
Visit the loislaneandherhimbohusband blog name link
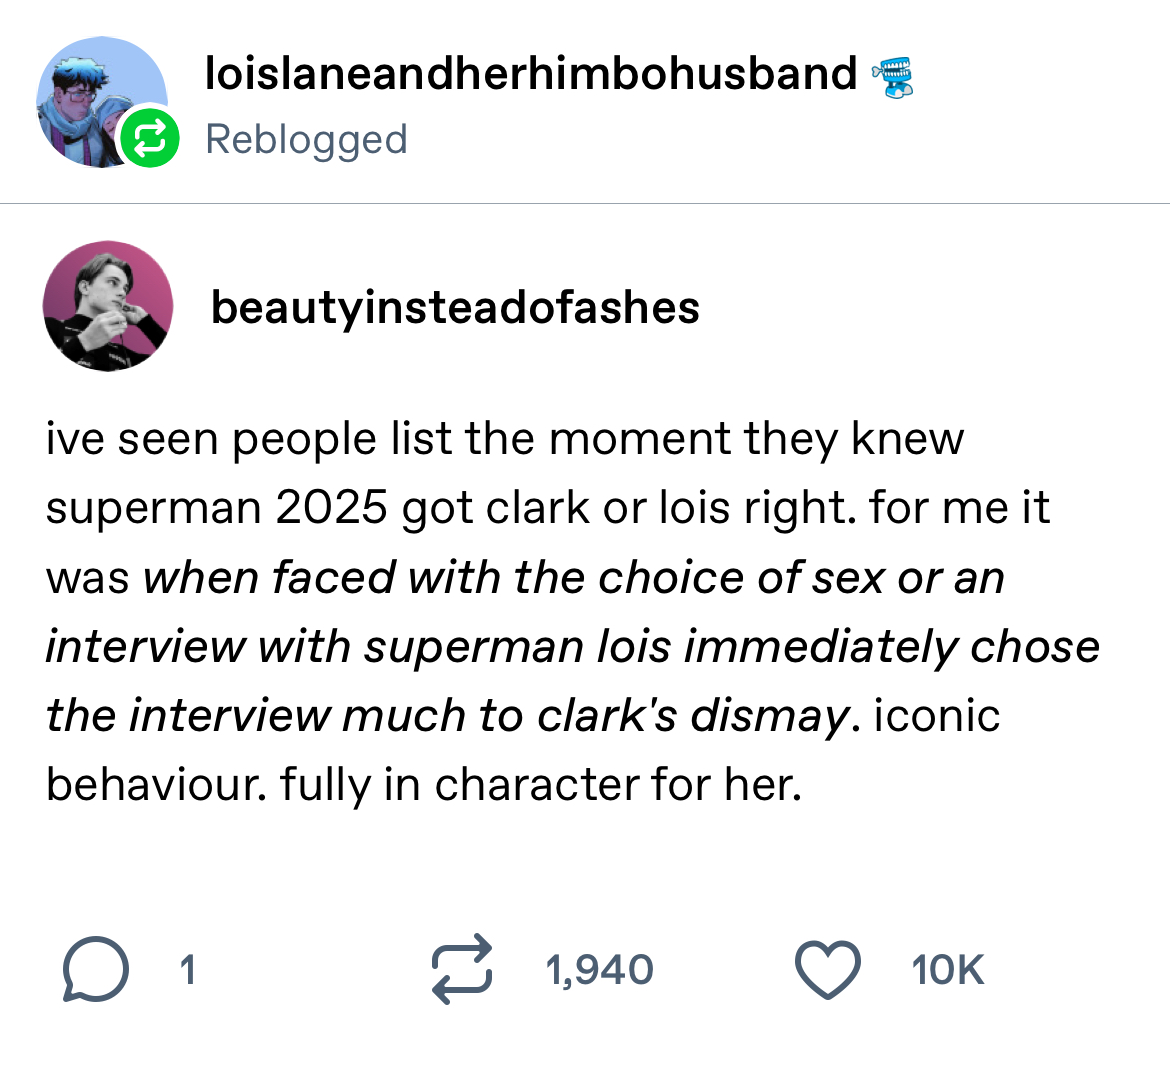coord(531,73)
